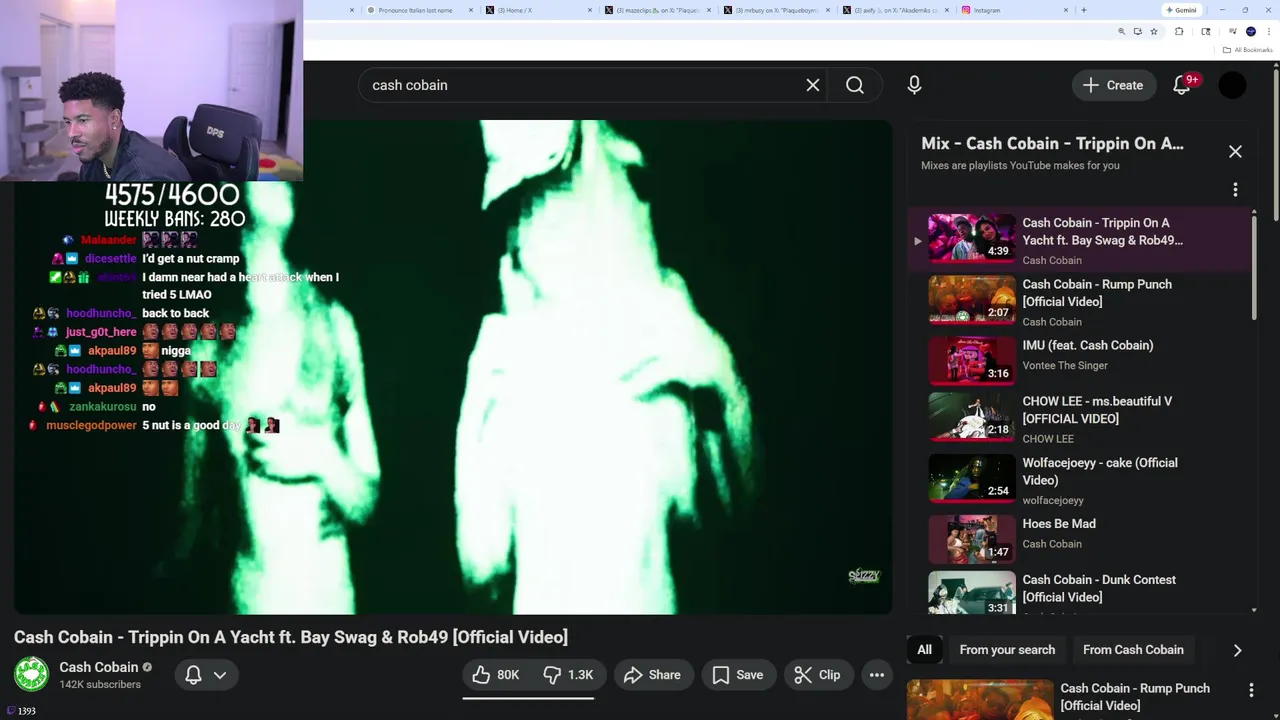Image resolution: width=1280 pixels, height=720 pixels.
Task: Select Rump Punch [Official Video] in the mix
Action: pyautogui.click(x=1080, y=302)
